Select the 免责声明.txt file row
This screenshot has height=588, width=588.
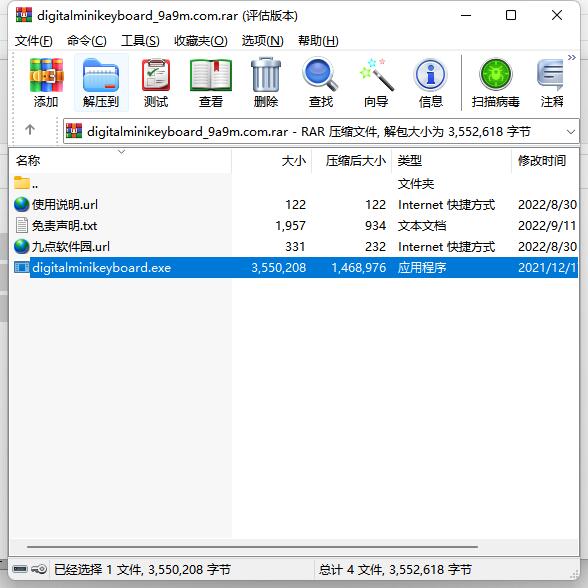[x=296, y=225]
